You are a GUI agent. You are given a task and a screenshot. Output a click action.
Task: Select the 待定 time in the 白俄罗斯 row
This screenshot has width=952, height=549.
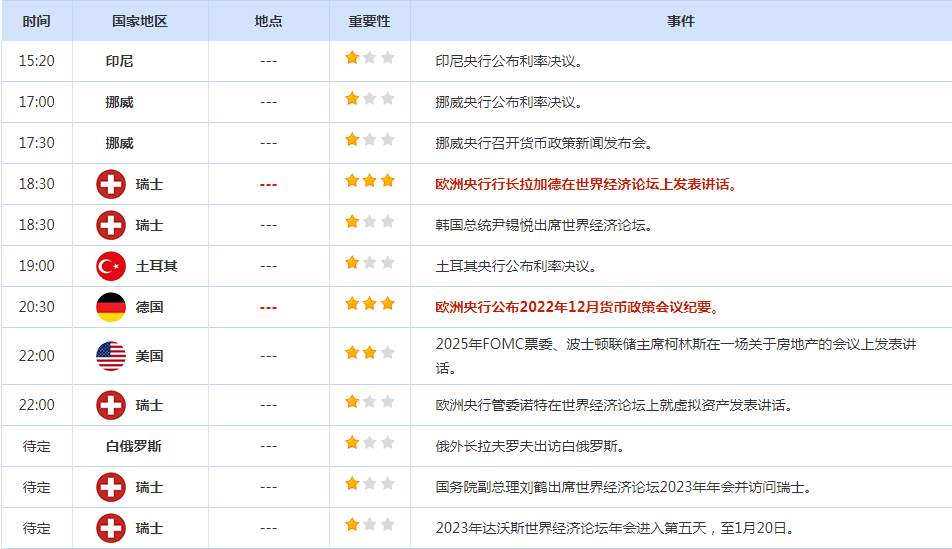[x=36, y=446]
